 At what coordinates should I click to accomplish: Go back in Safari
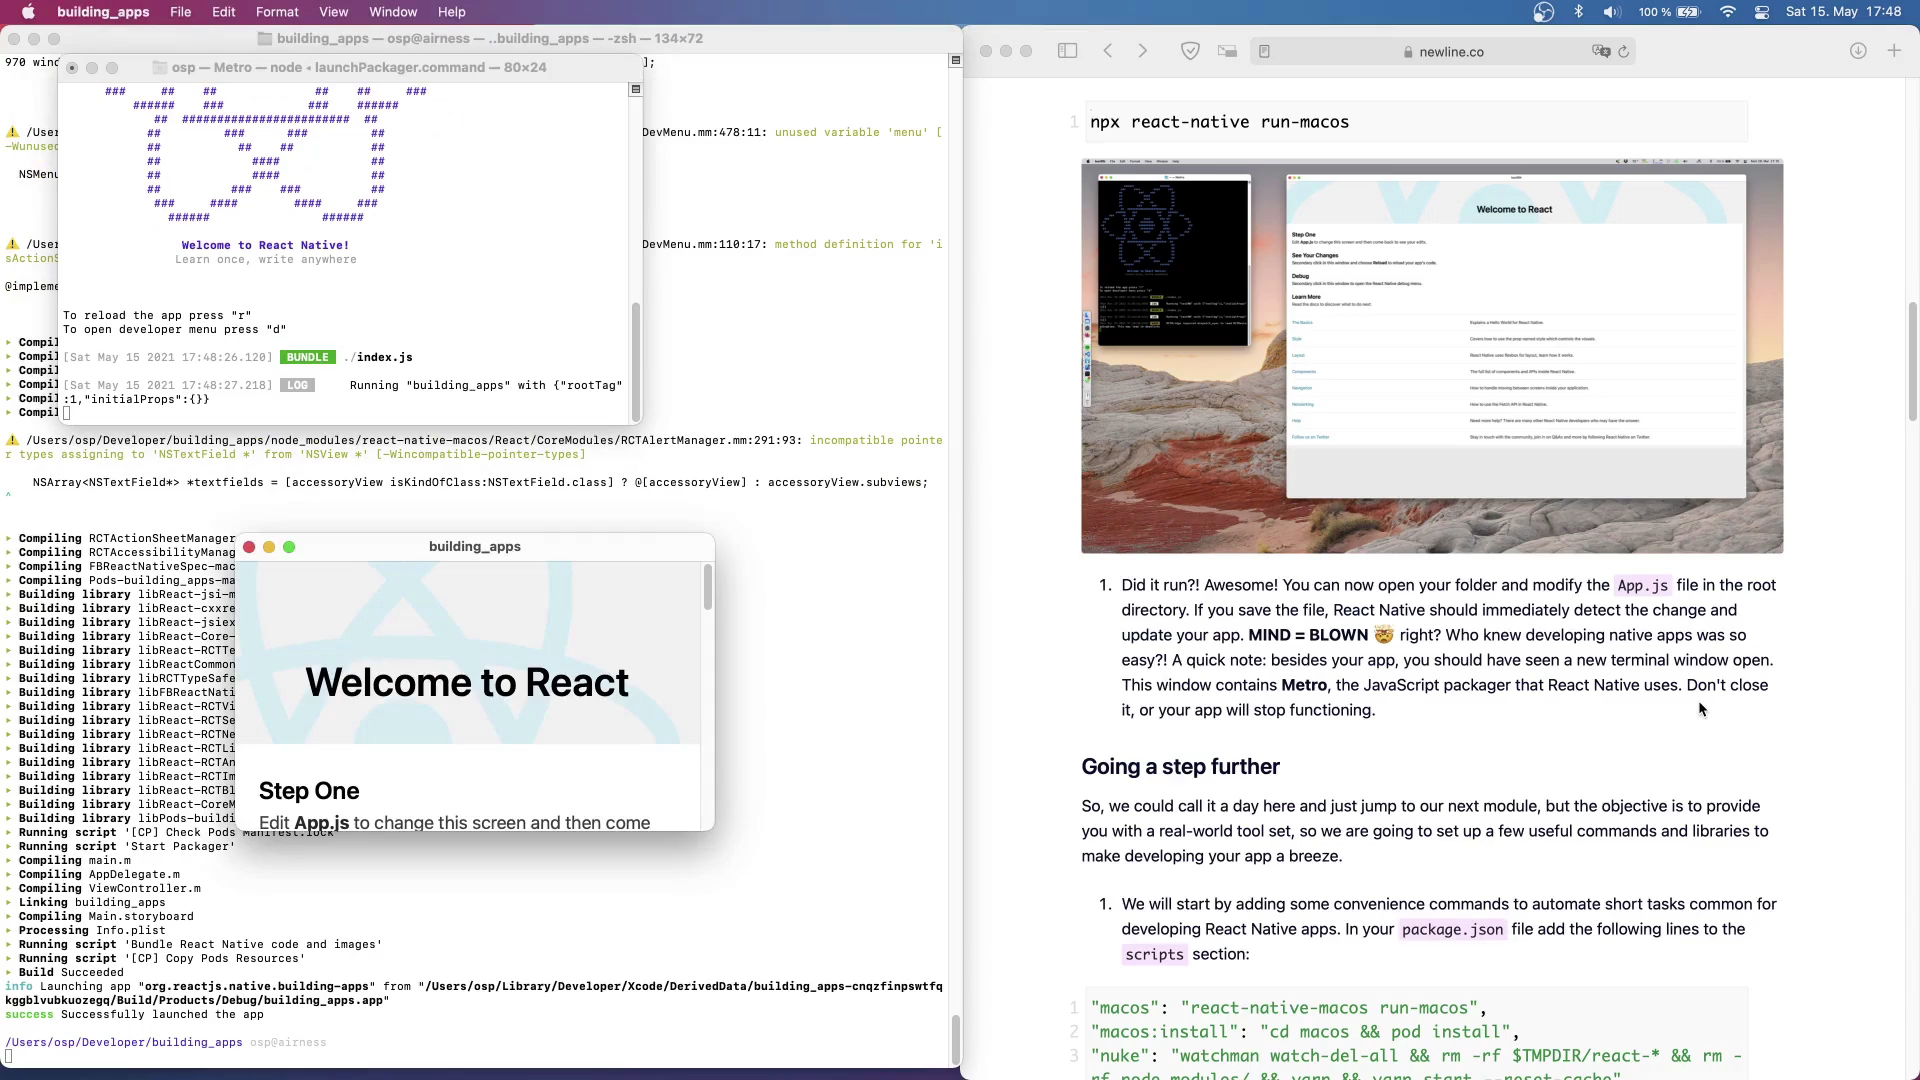(1108, 51)
